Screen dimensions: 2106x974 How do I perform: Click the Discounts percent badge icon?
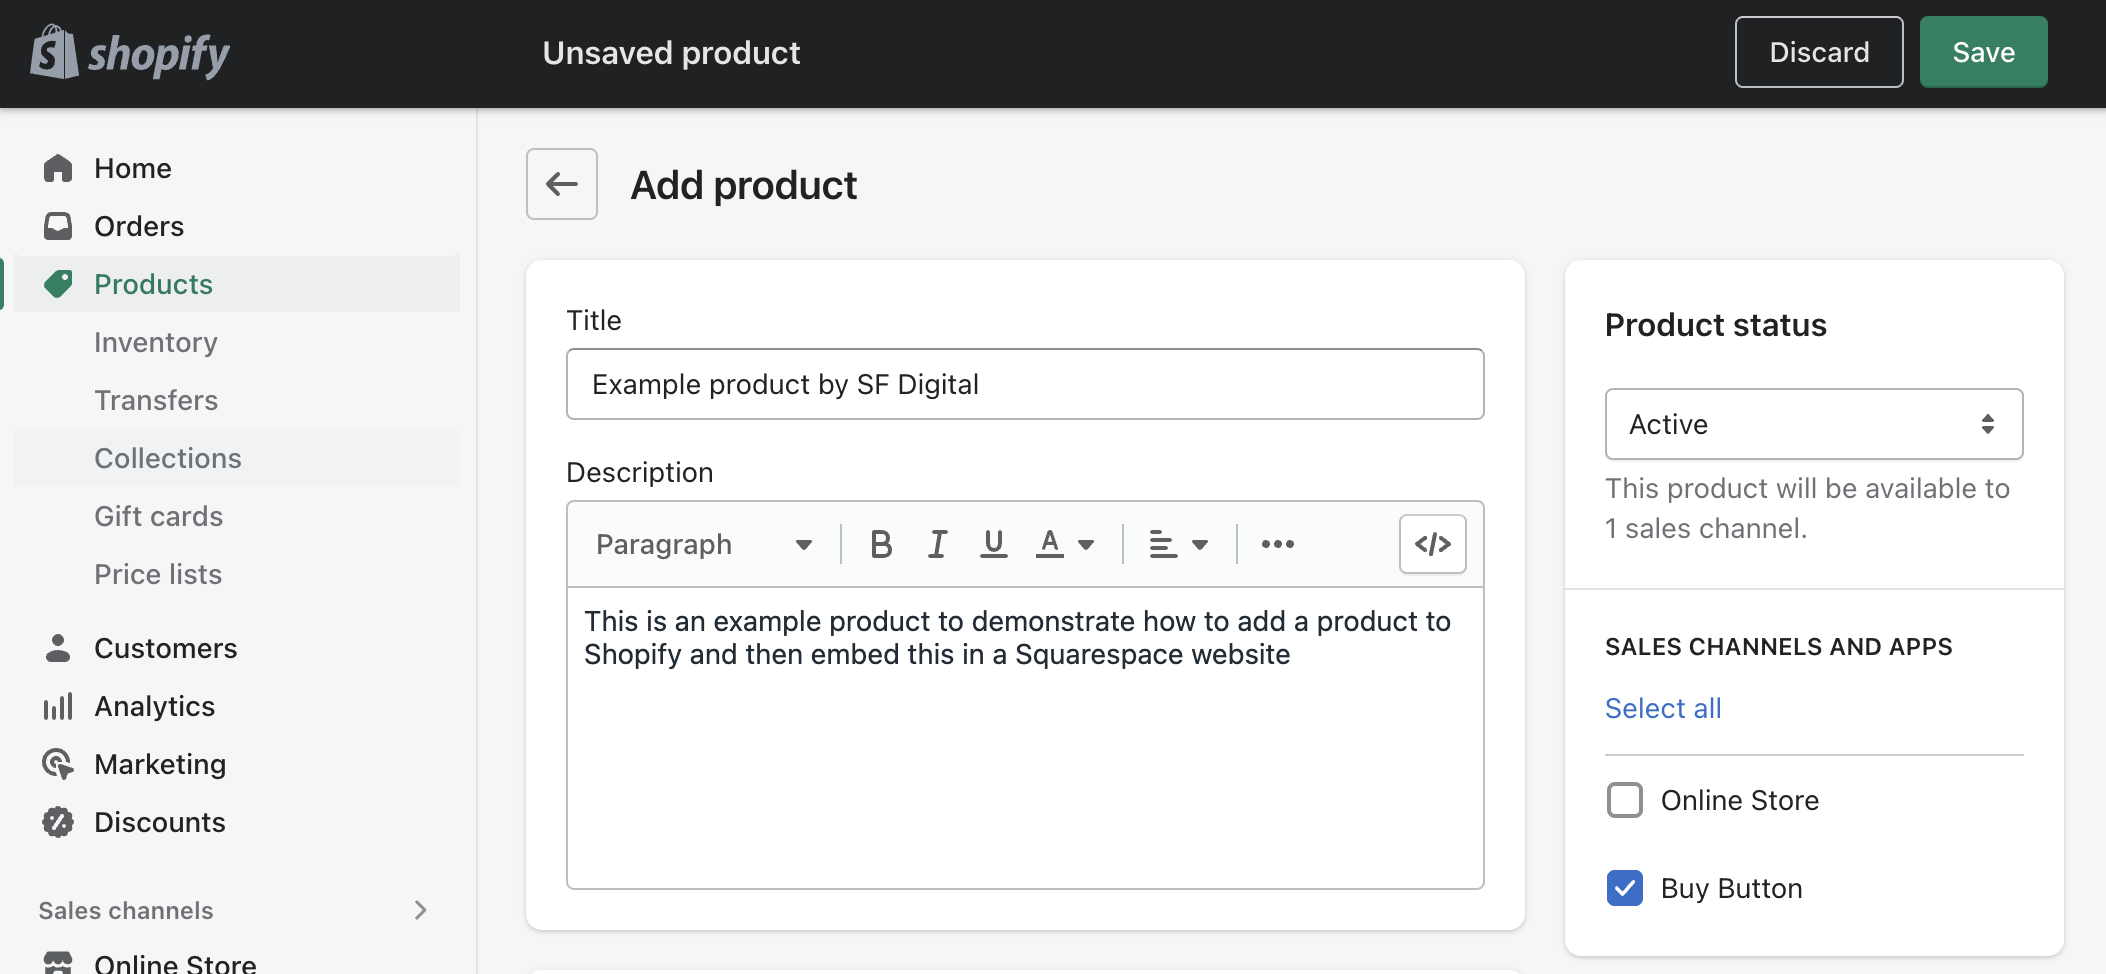pyautogui.click(x=58, y=822)
